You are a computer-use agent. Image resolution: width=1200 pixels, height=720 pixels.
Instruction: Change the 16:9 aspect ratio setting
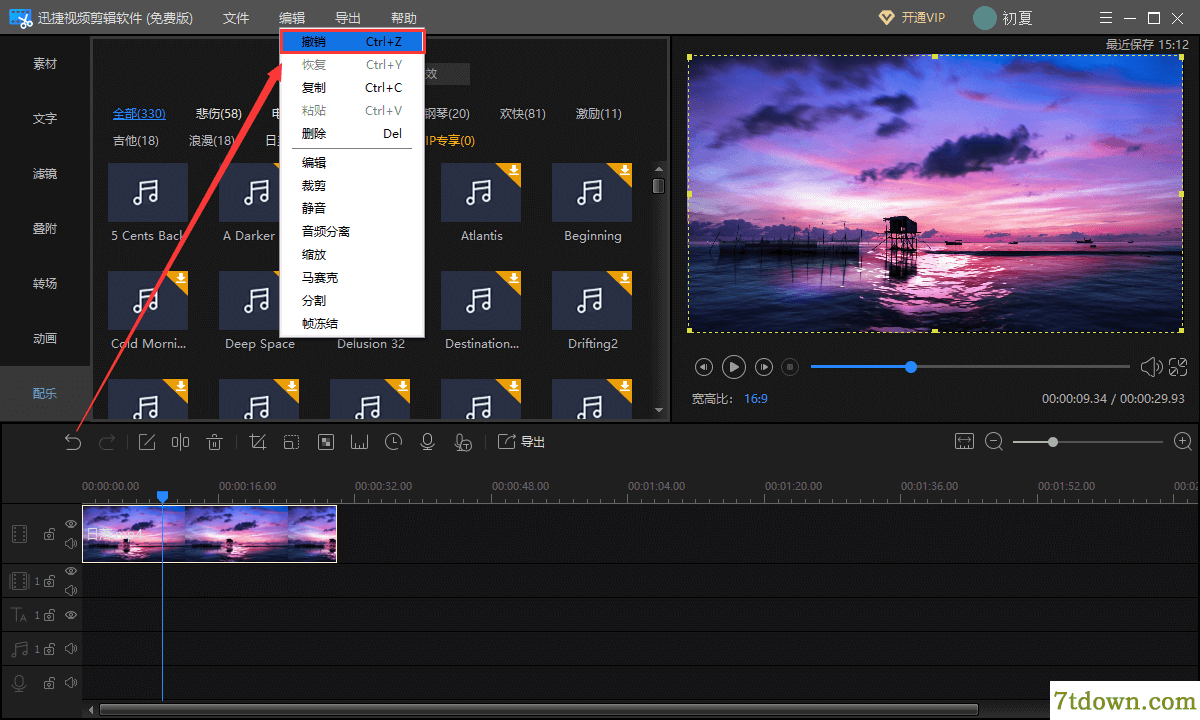tap(756, 398)
